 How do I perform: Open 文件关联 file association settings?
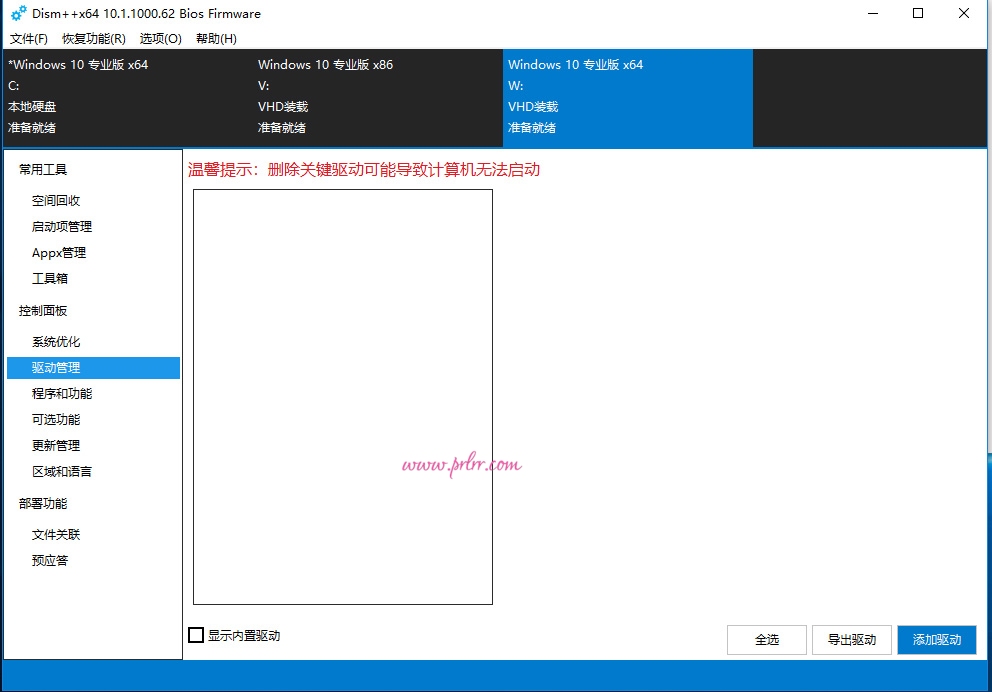(x=55, y=534)
